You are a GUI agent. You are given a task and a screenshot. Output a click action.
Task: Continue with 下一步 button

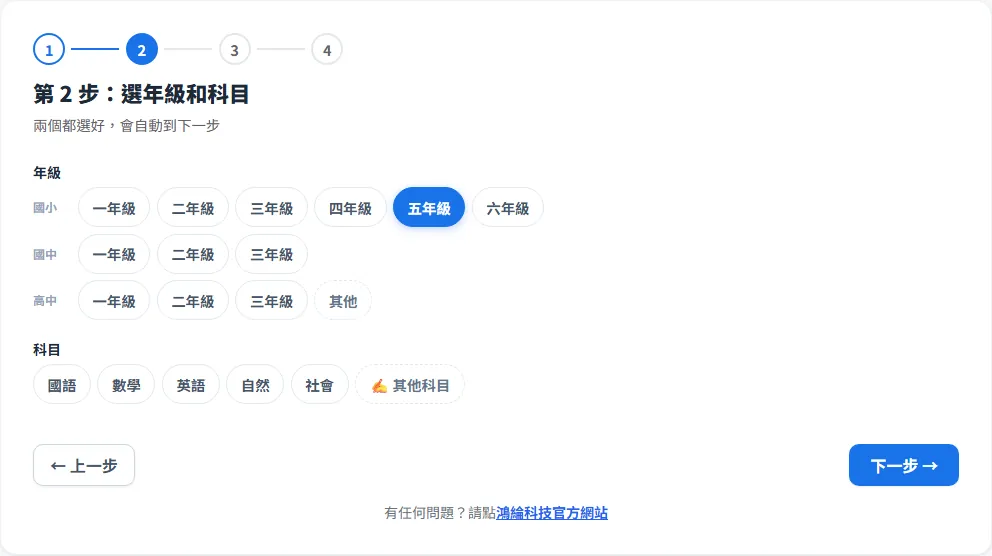tap(903, 465)
